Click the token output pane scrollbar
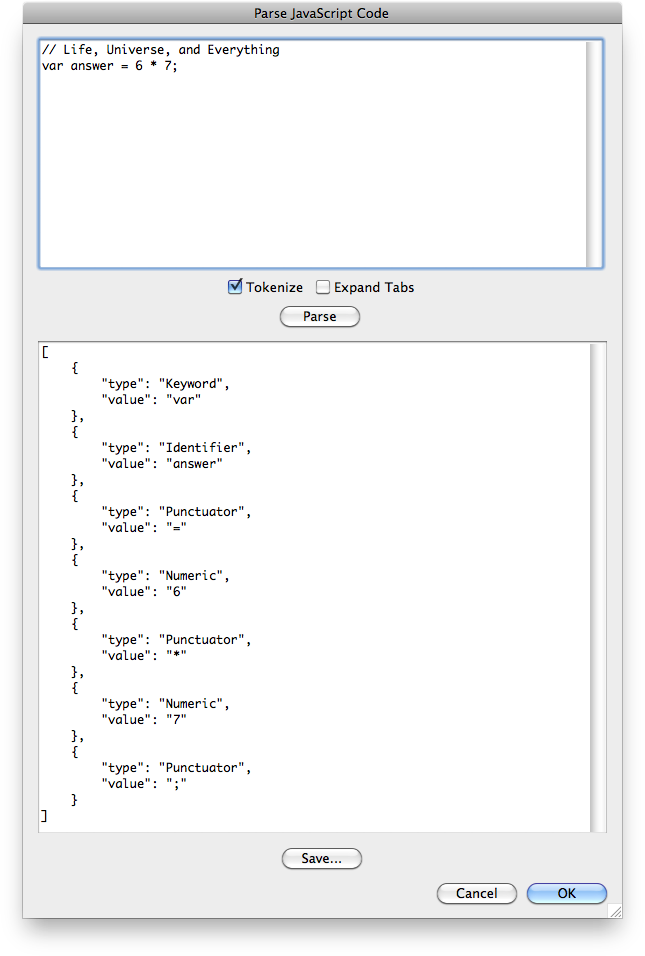The width and height of the screenshot is (645, 956). pyautogui.click(x=597, y=587)
